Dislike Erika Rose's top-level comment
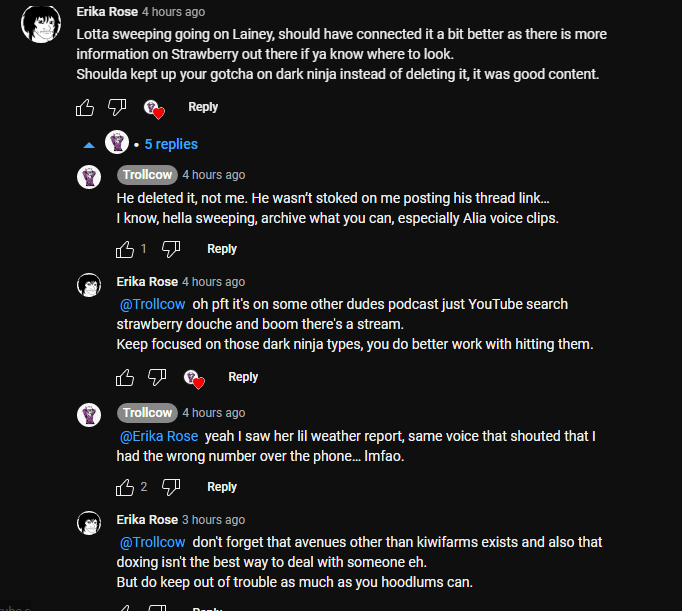The height and width of the screenshot is (611, 682). [117, 107]
